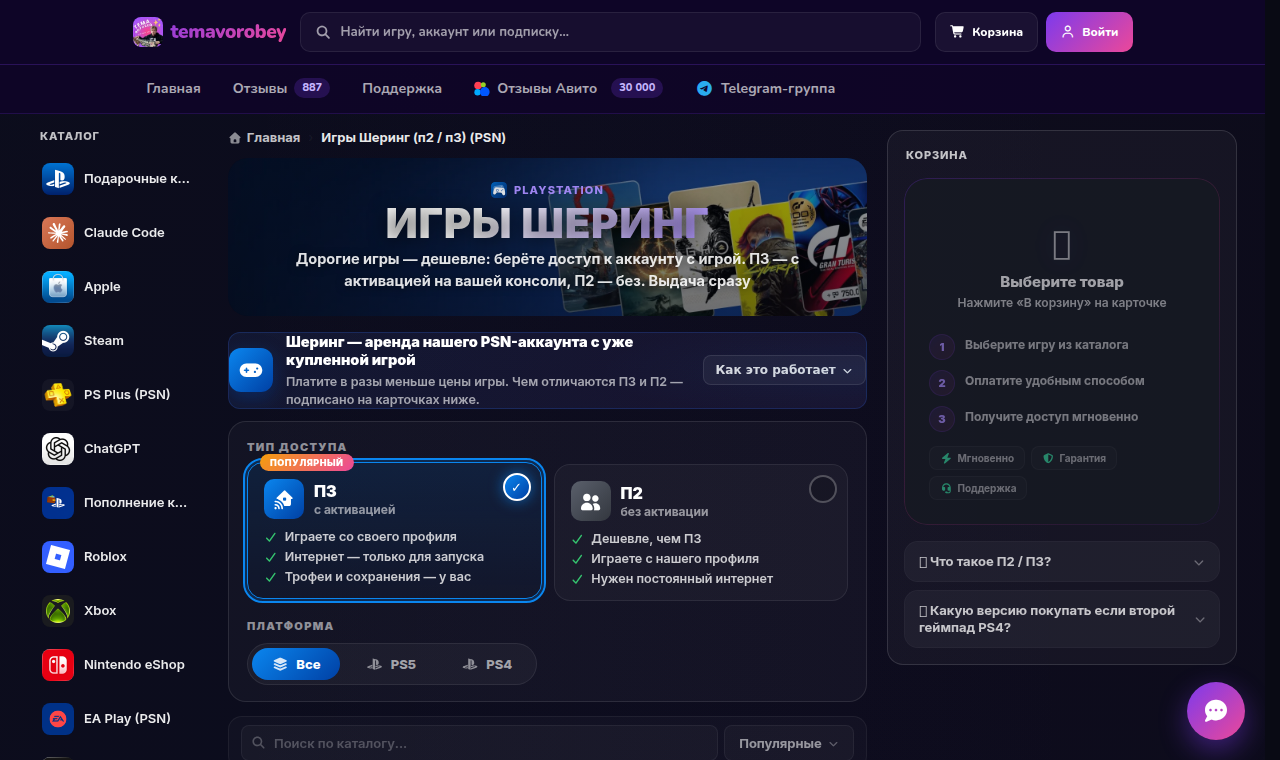Click the Популярный label on П3 card
Viewport: 1280px width, 760px height.
click(307, 462)
